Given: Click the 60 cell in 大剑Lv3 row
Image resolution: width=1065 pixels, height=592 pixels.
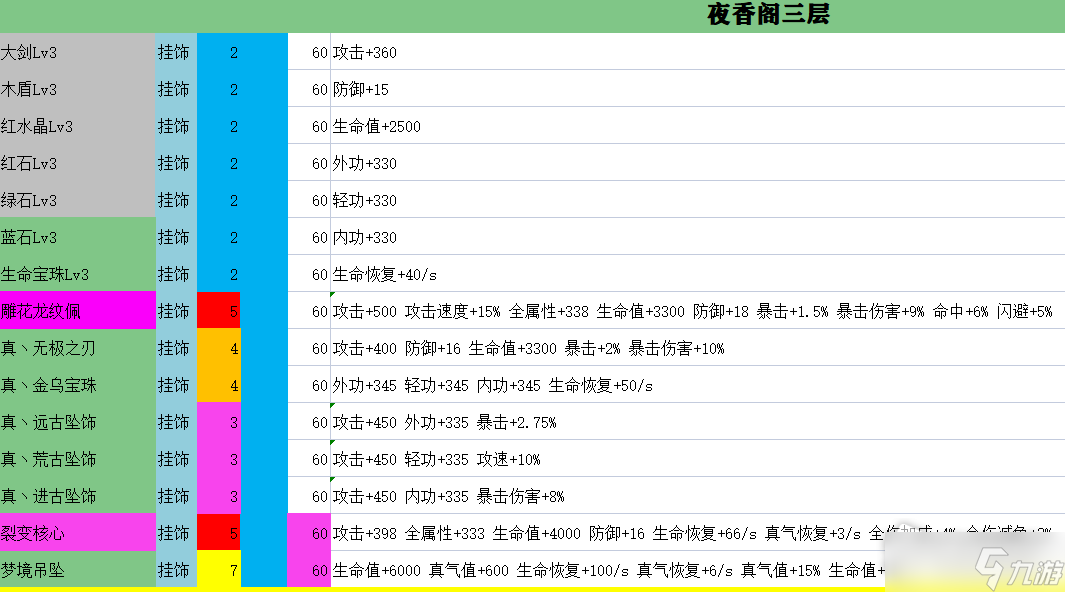Looking at the screenshot, I should [309, 52].
